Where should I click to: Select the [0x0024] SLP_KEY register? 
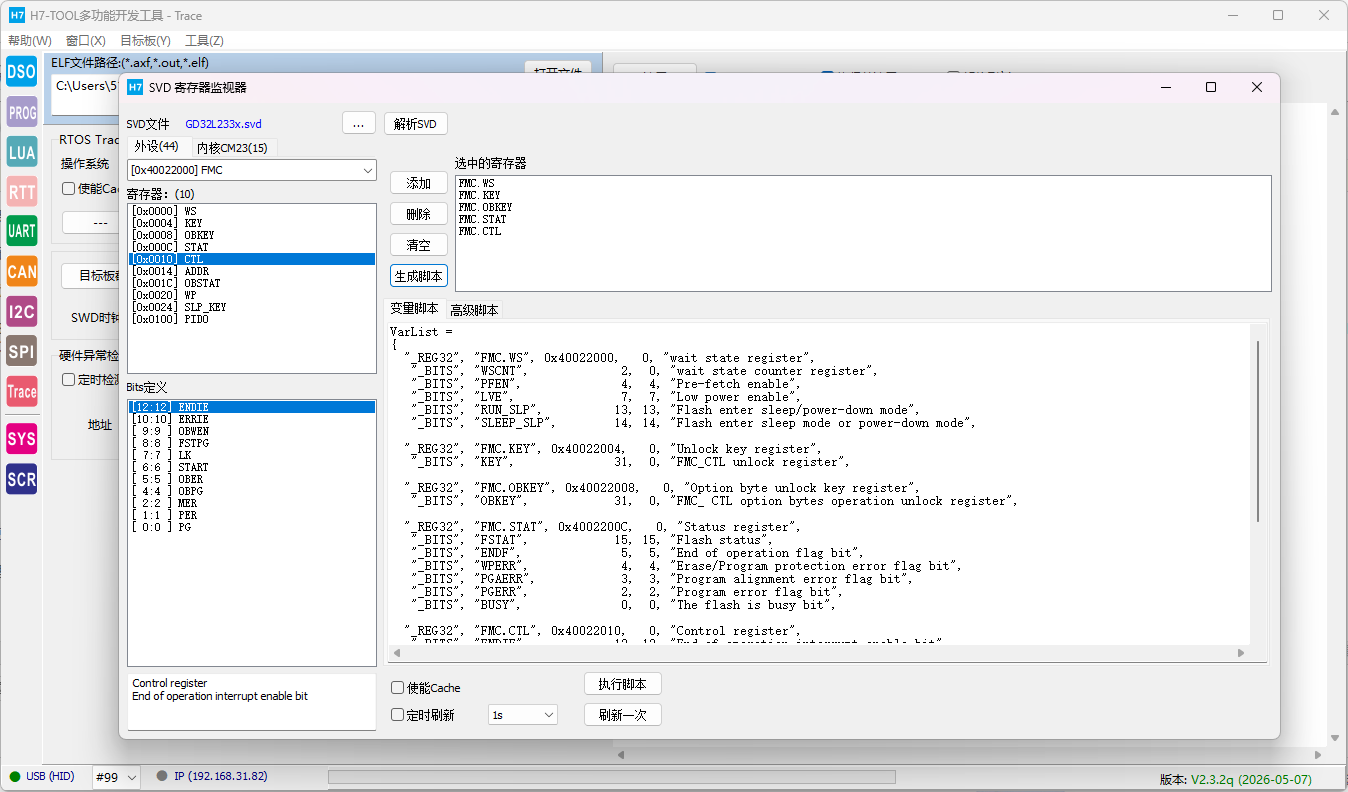click(252, 307)
